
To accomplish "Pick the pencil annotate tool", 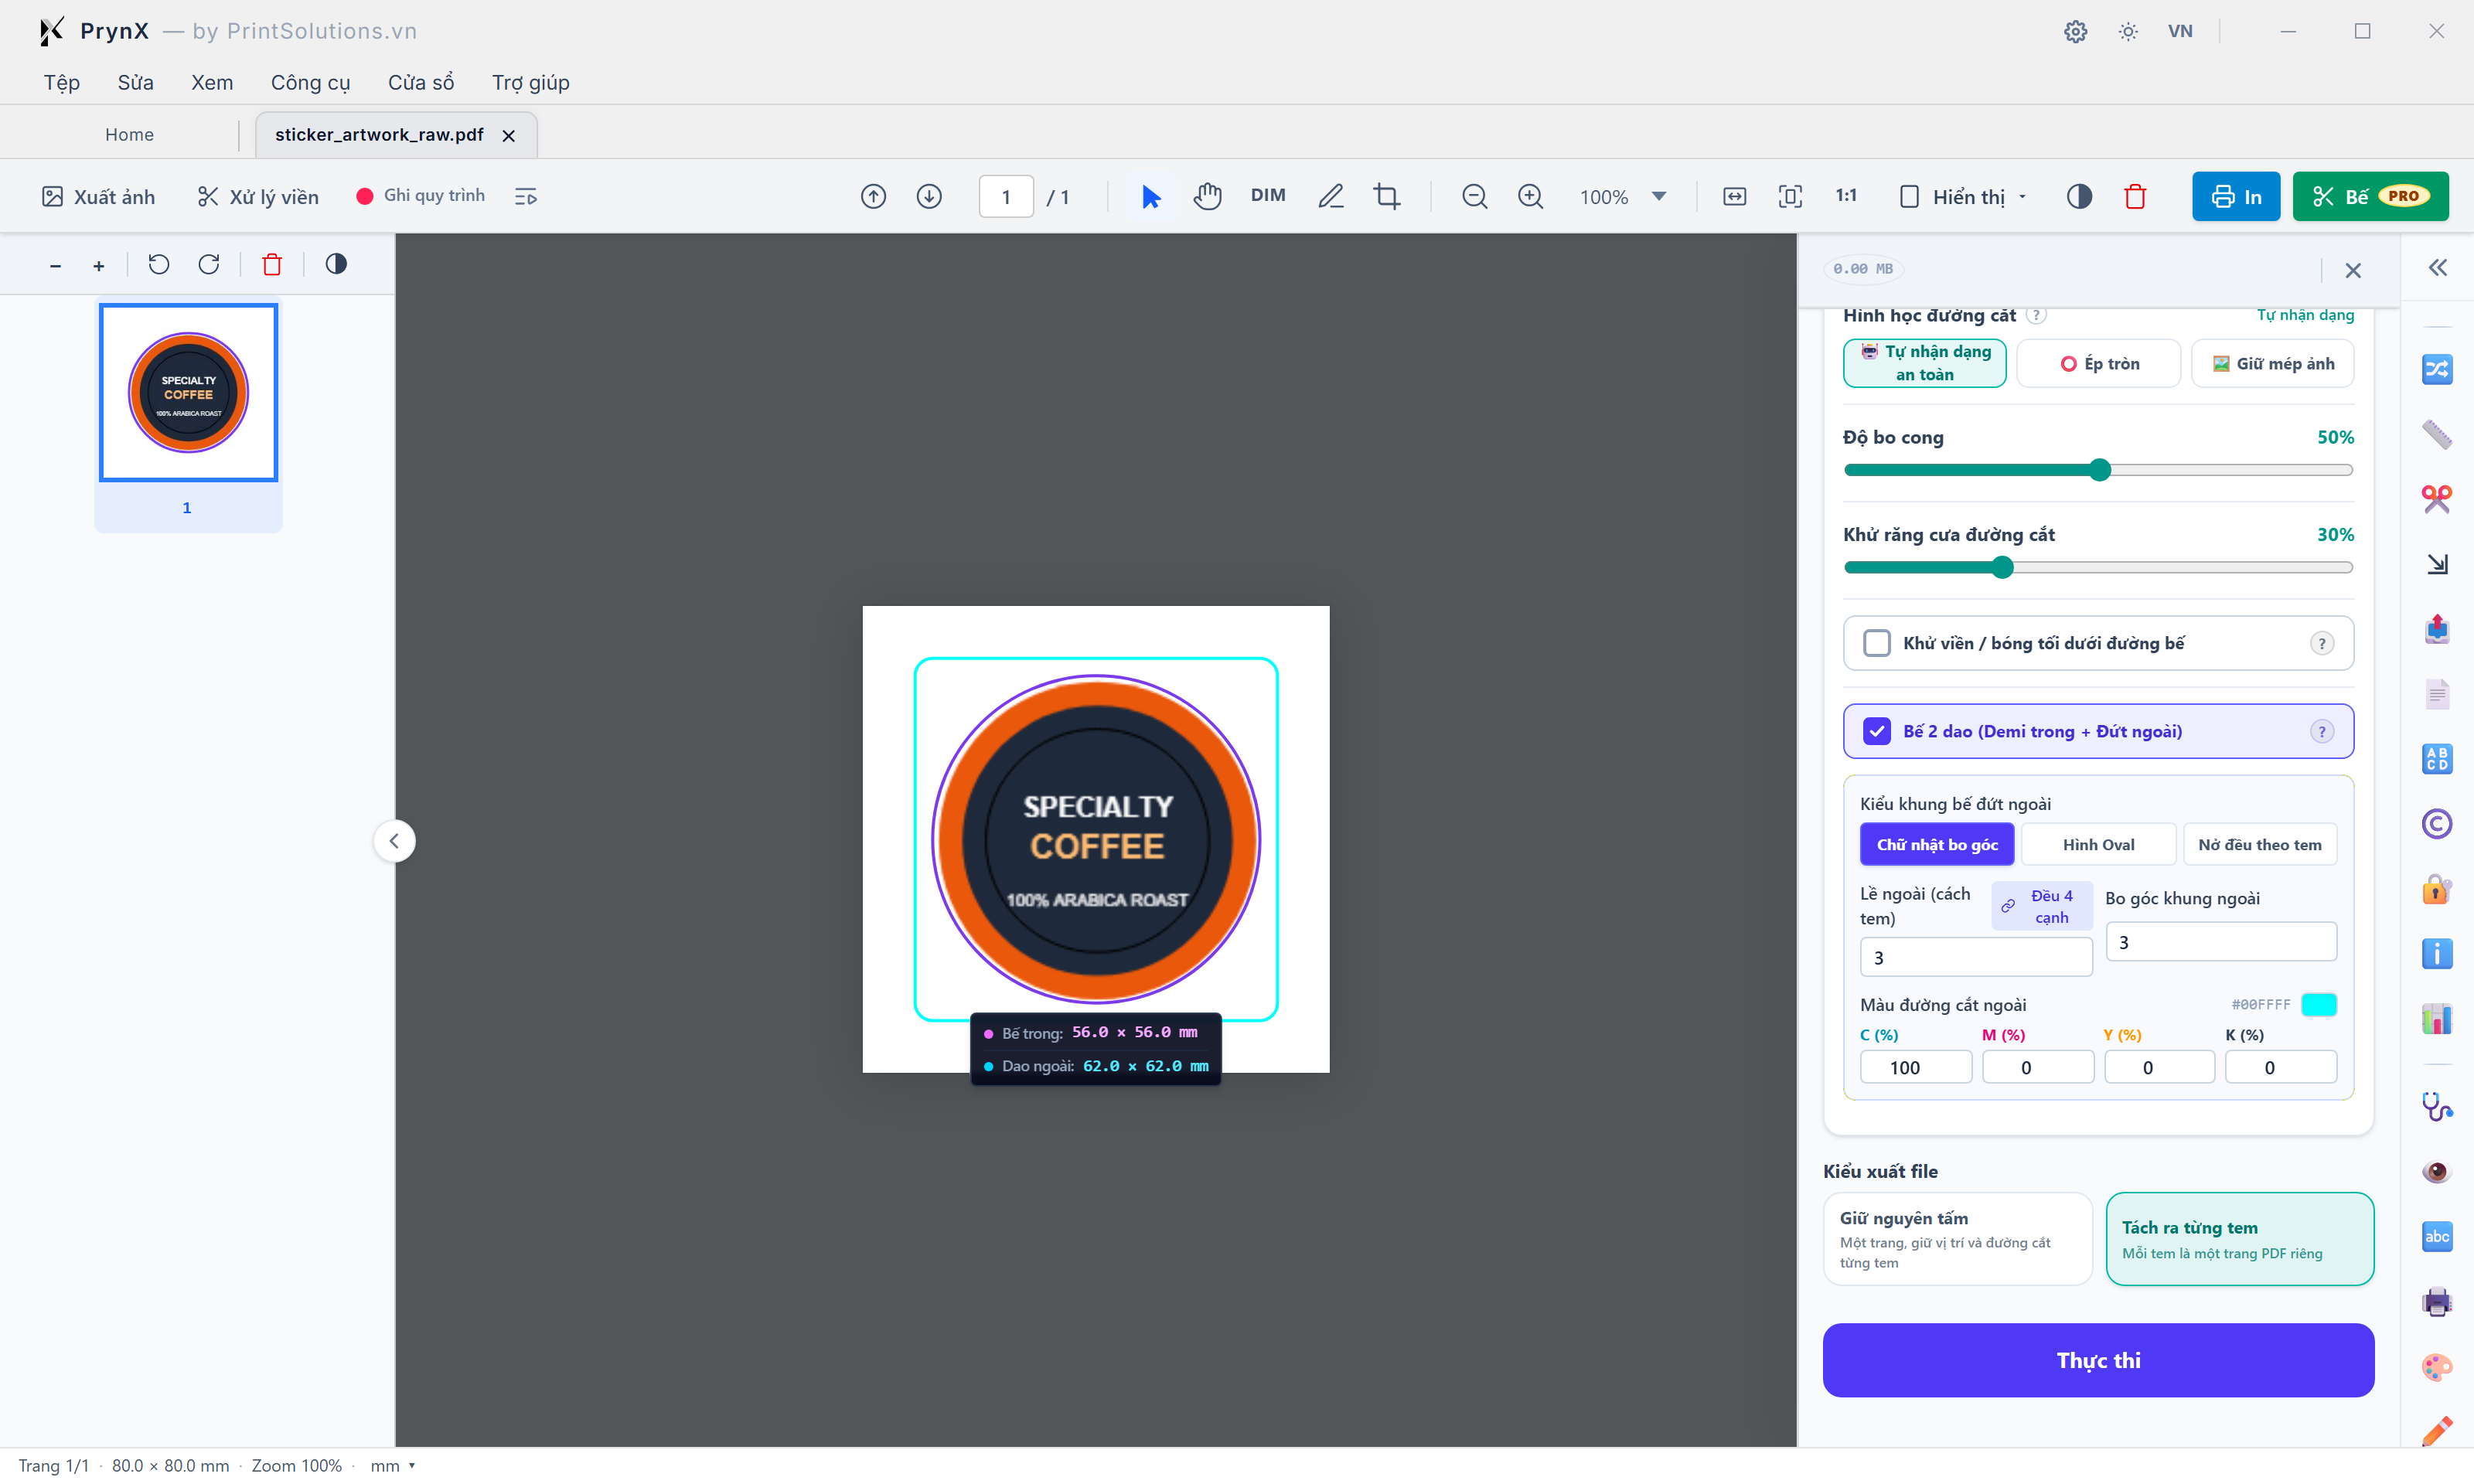I will (x=1330, y=196).
